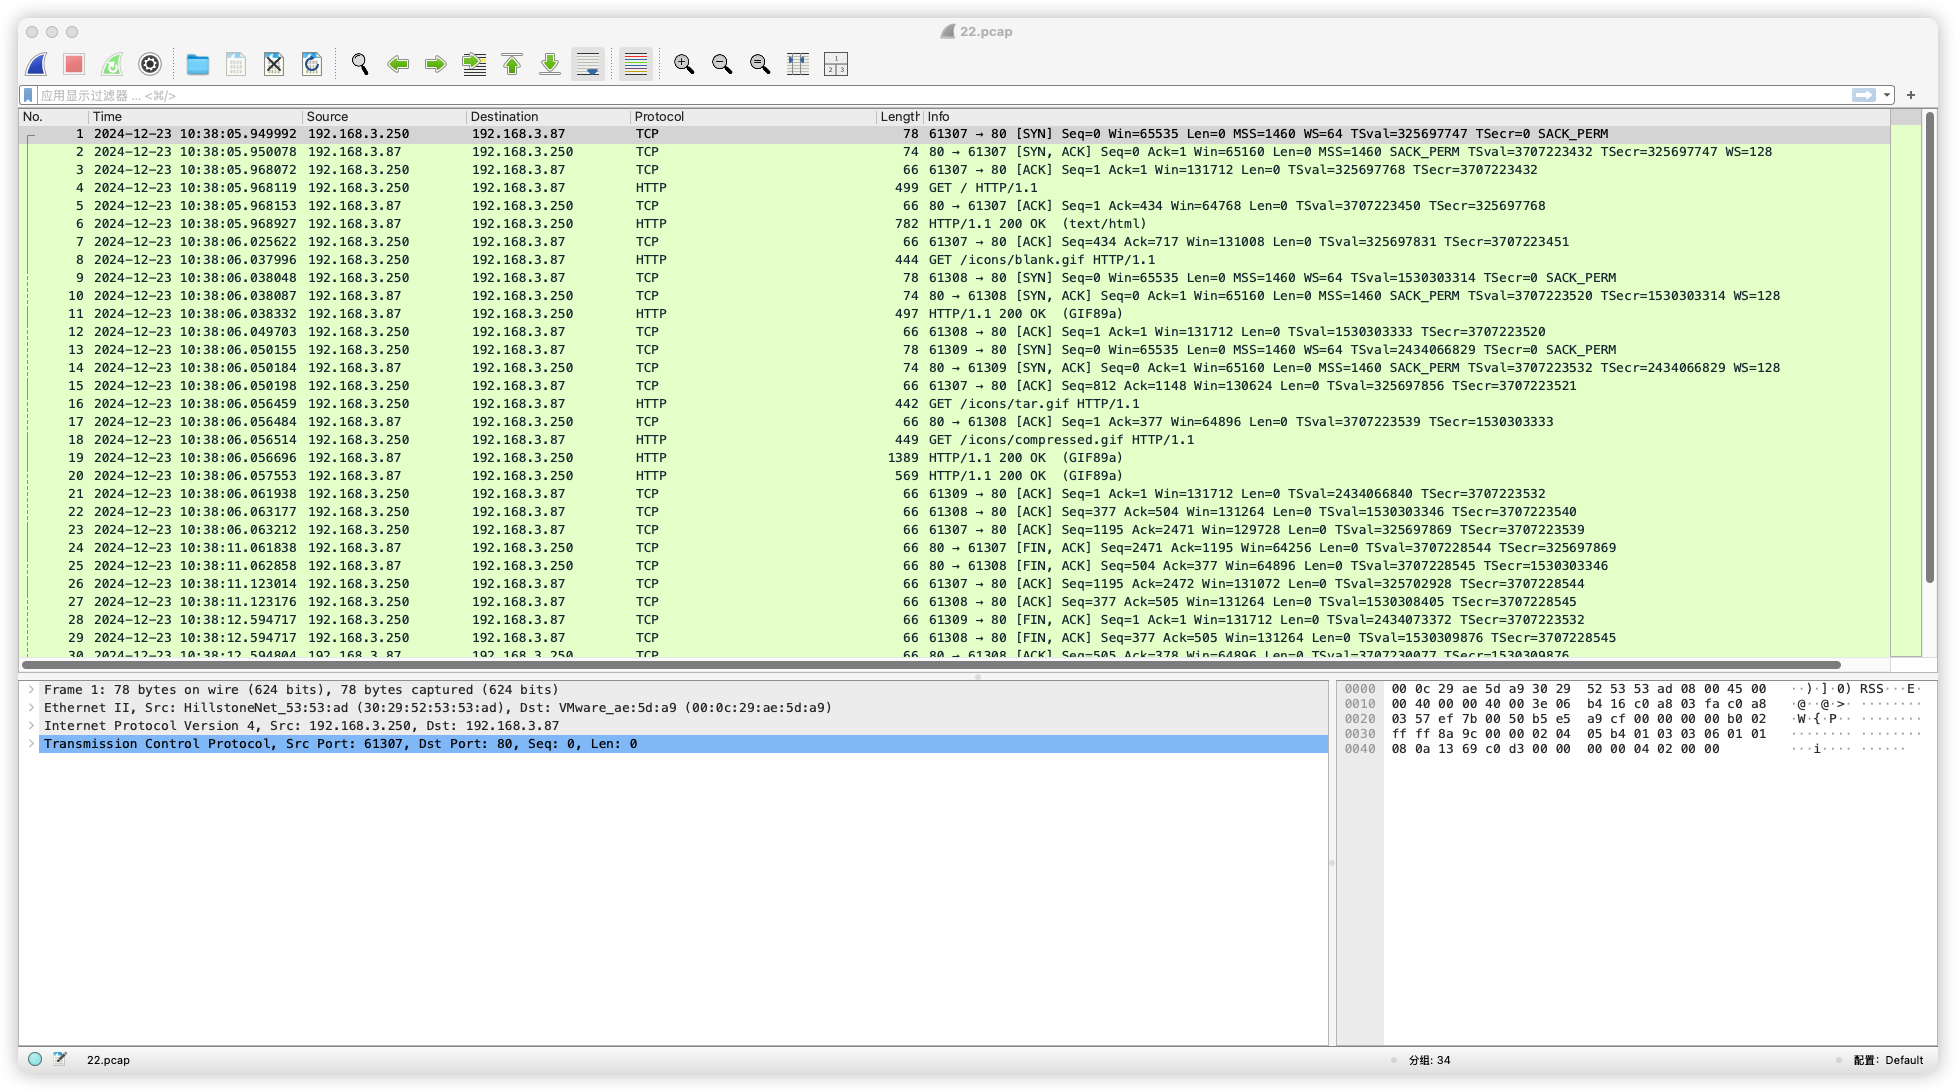The image size is (1956, 1091).
Task: Expand Internet Protocol Version 4 details
Action: pos(32,725)
